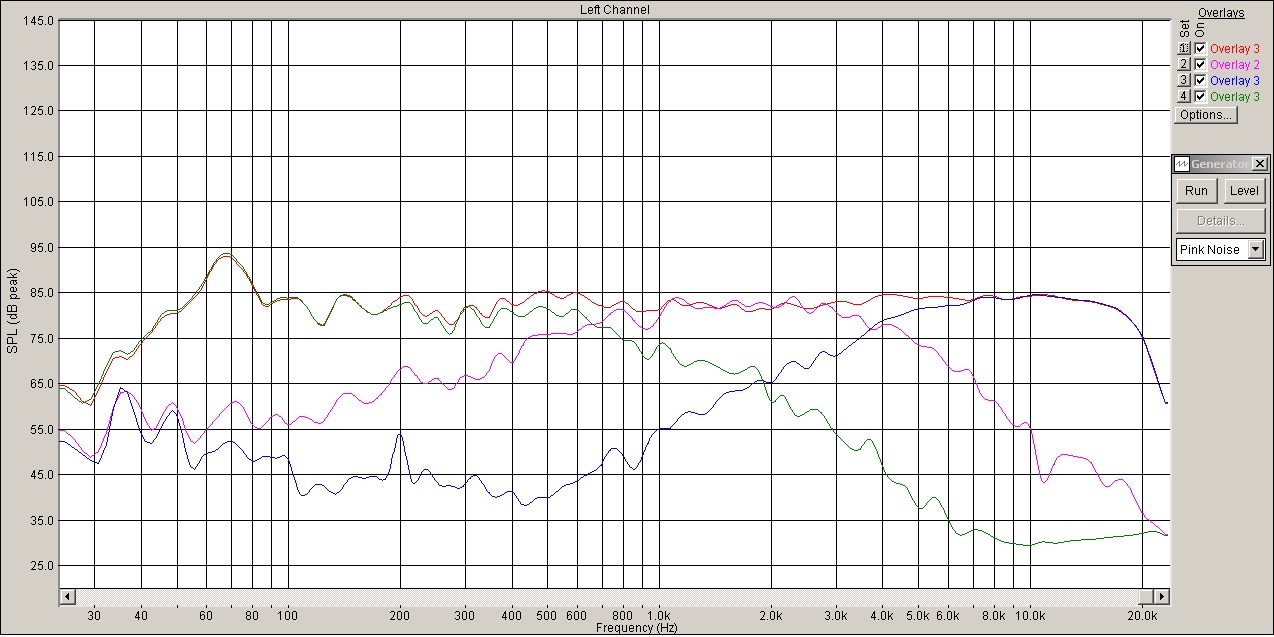
Task: Uncheck the blue Overlay 3 checkbox
Action: click(1200, 80)
